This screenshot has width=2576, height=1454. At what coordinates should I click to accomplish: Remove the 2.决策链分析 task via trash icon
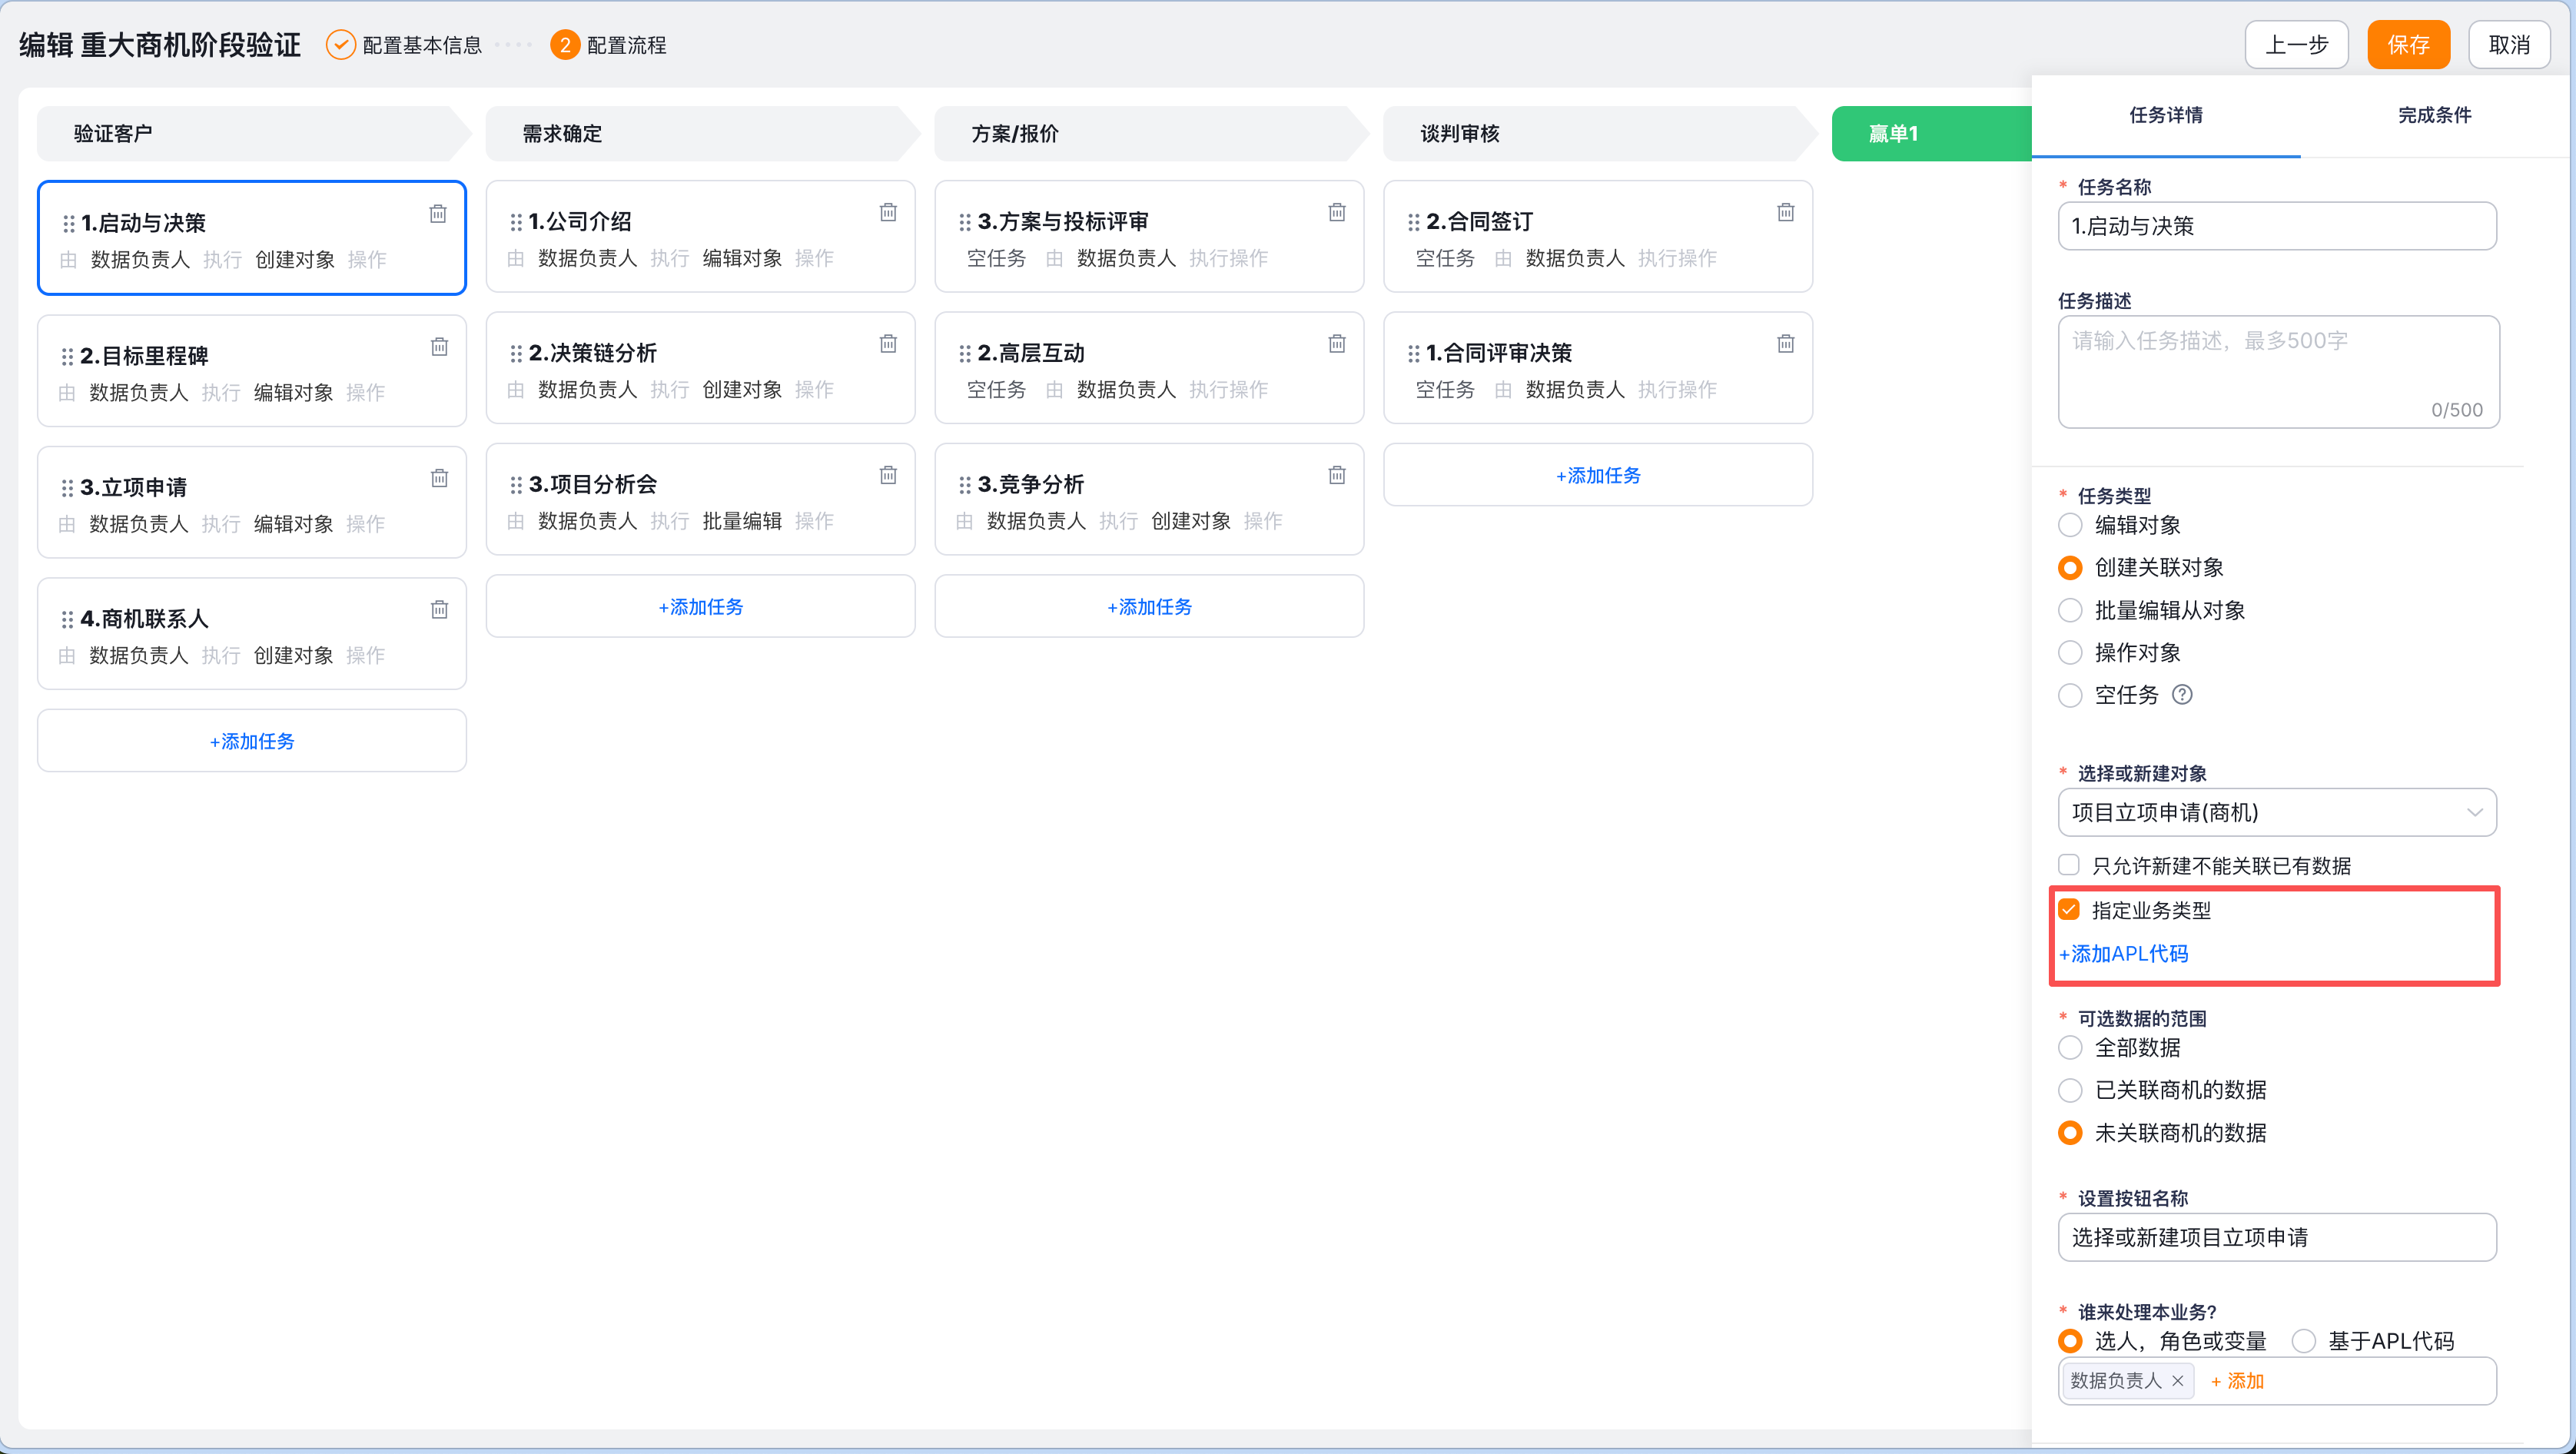[x=888, y=343]
